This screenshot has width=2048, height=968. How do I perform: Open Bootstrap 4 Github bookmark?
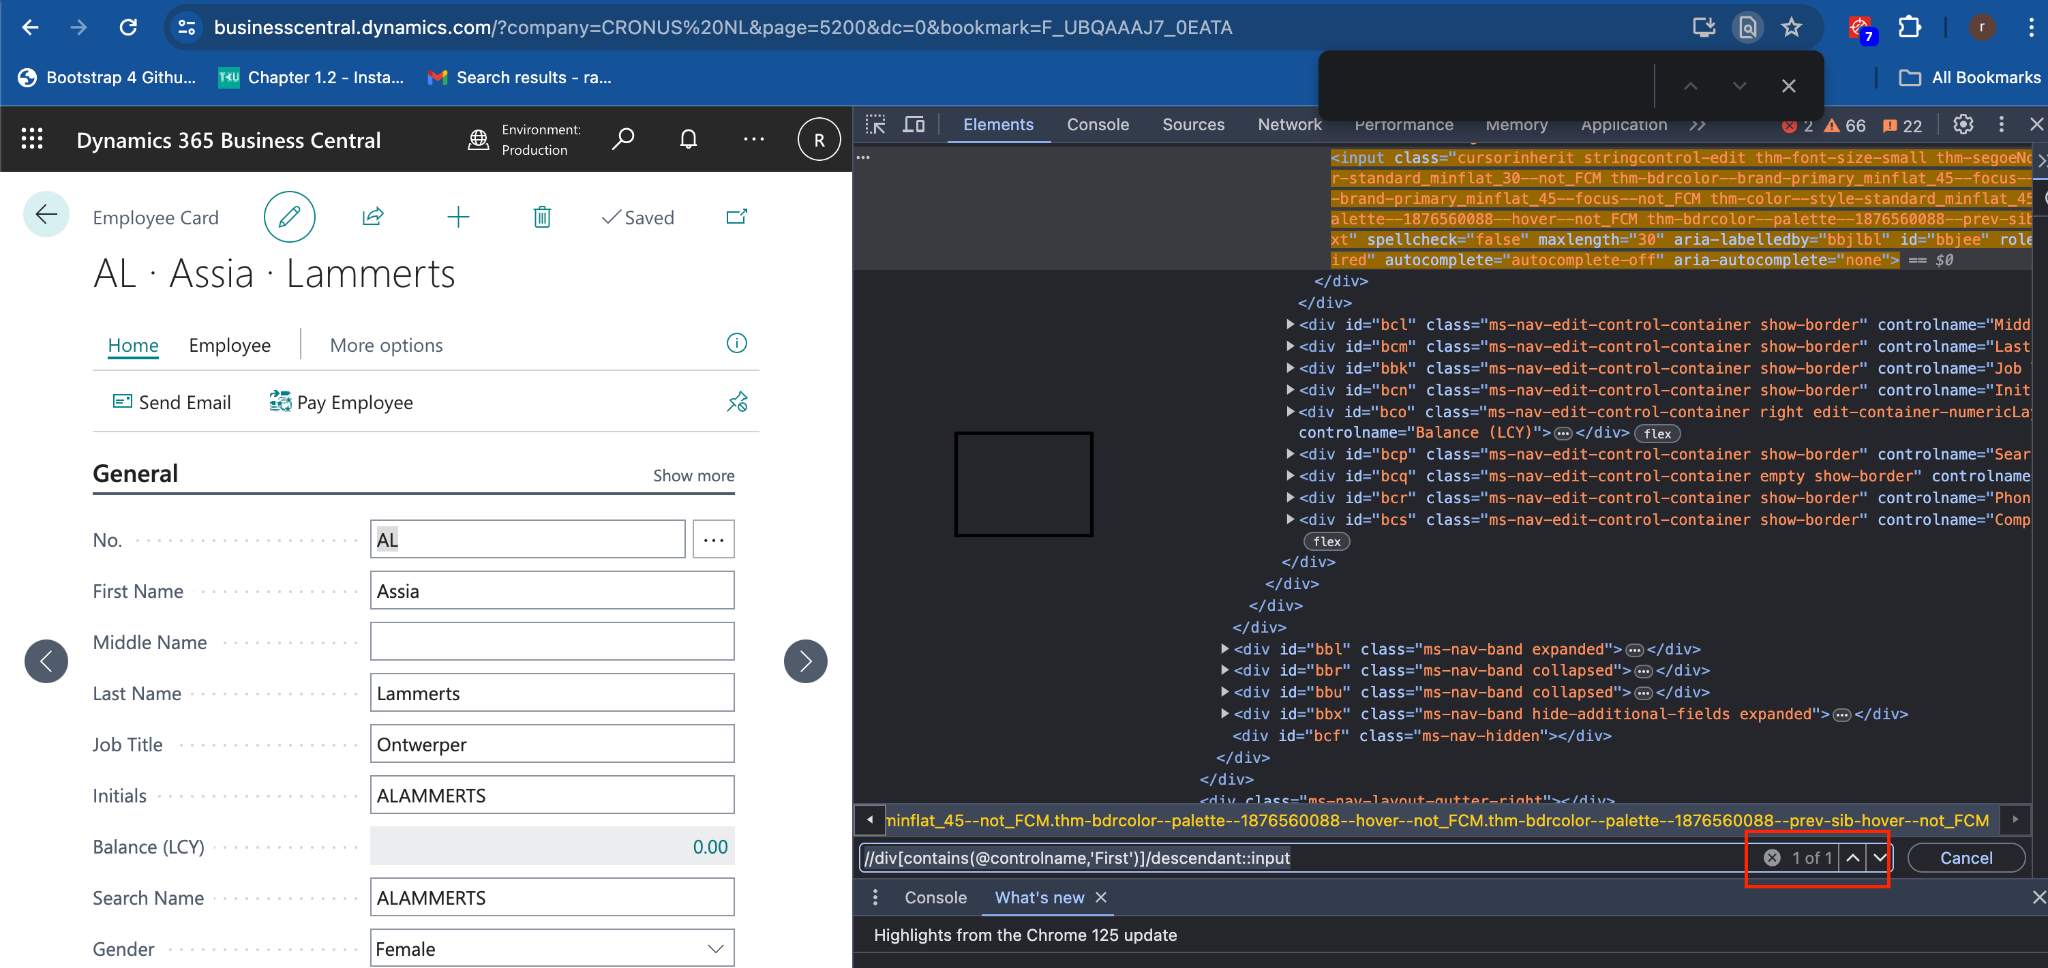pos(108,77)
